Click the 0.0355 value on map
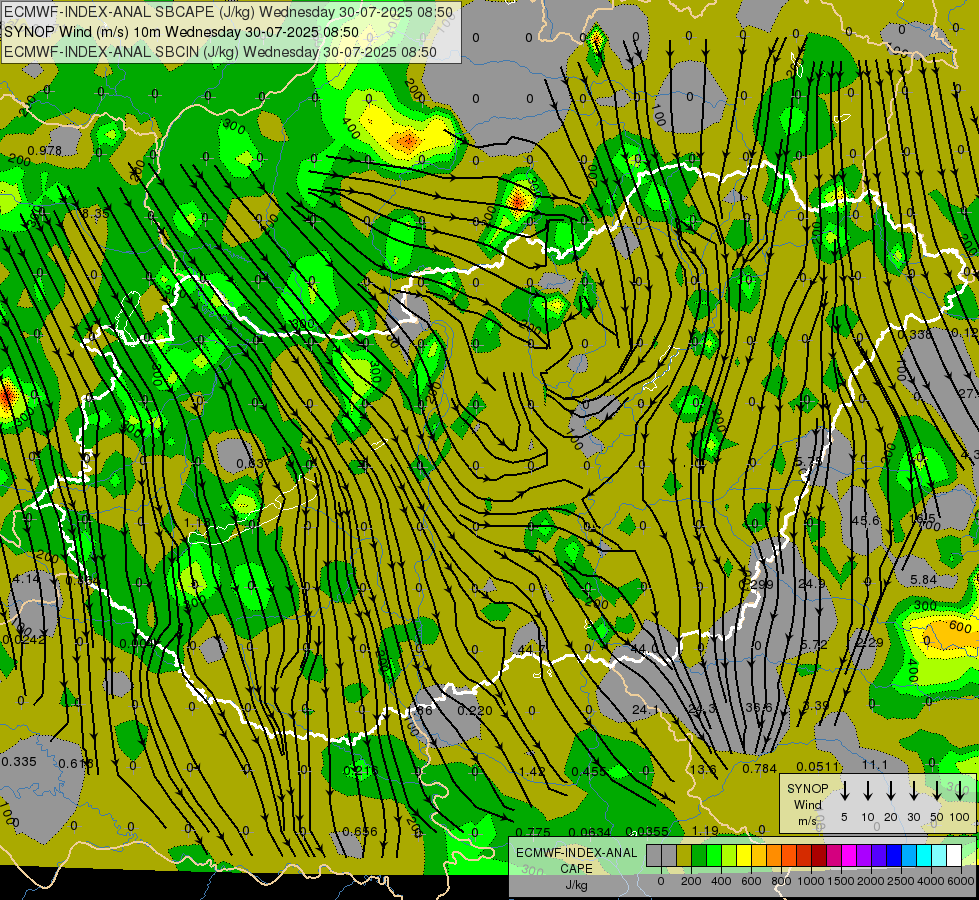979x900 pixels. pos(647,831)
